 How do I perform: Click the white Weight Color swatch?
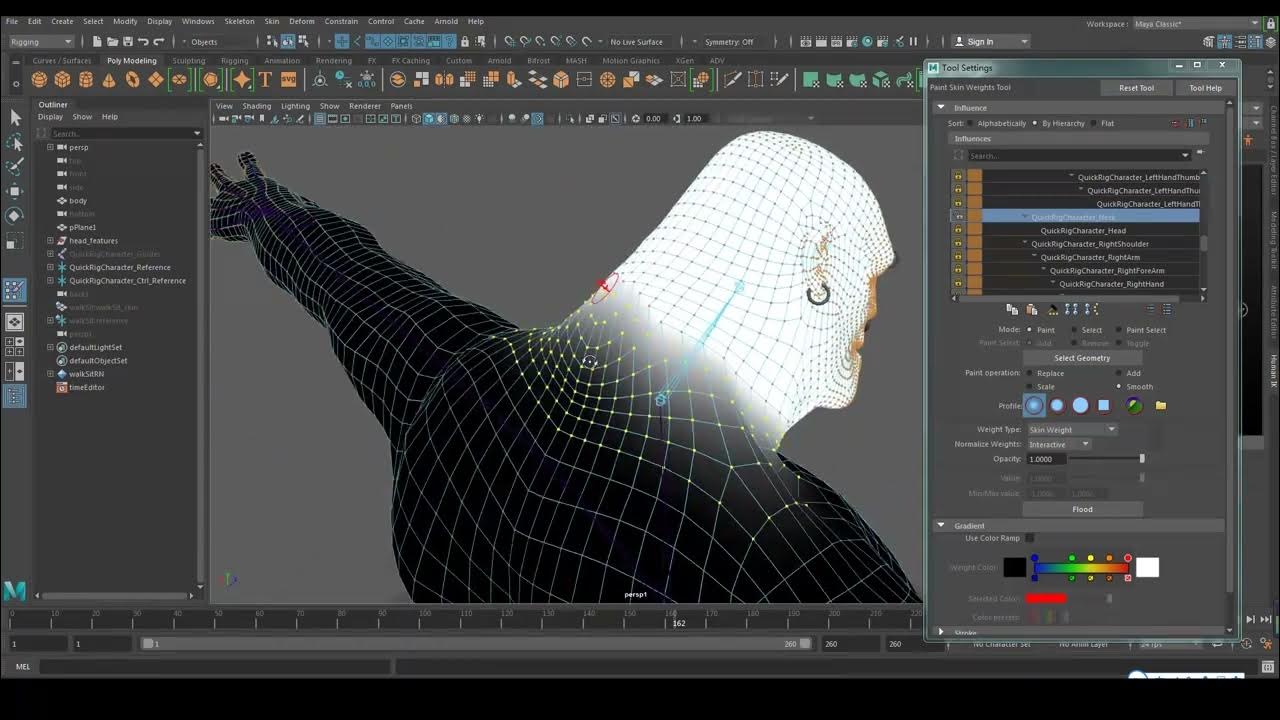coord(1148,568)
